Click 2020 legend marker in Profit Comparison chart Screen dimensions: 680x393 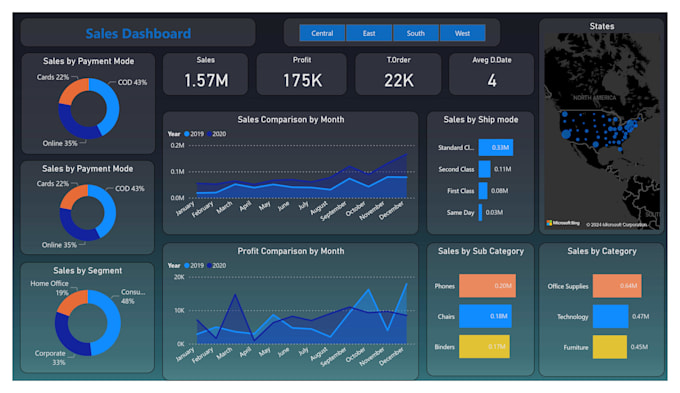(x=209, y=265)
